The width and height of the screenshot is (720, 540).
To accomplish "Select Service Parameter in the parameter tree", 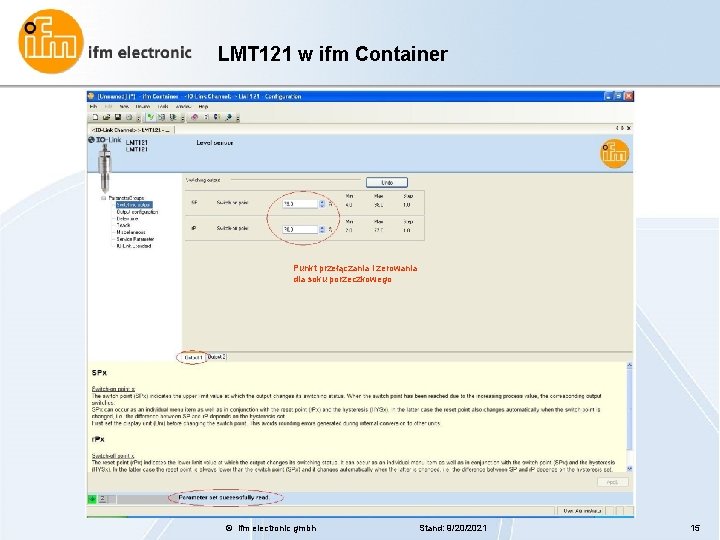I will click(135, 239).
